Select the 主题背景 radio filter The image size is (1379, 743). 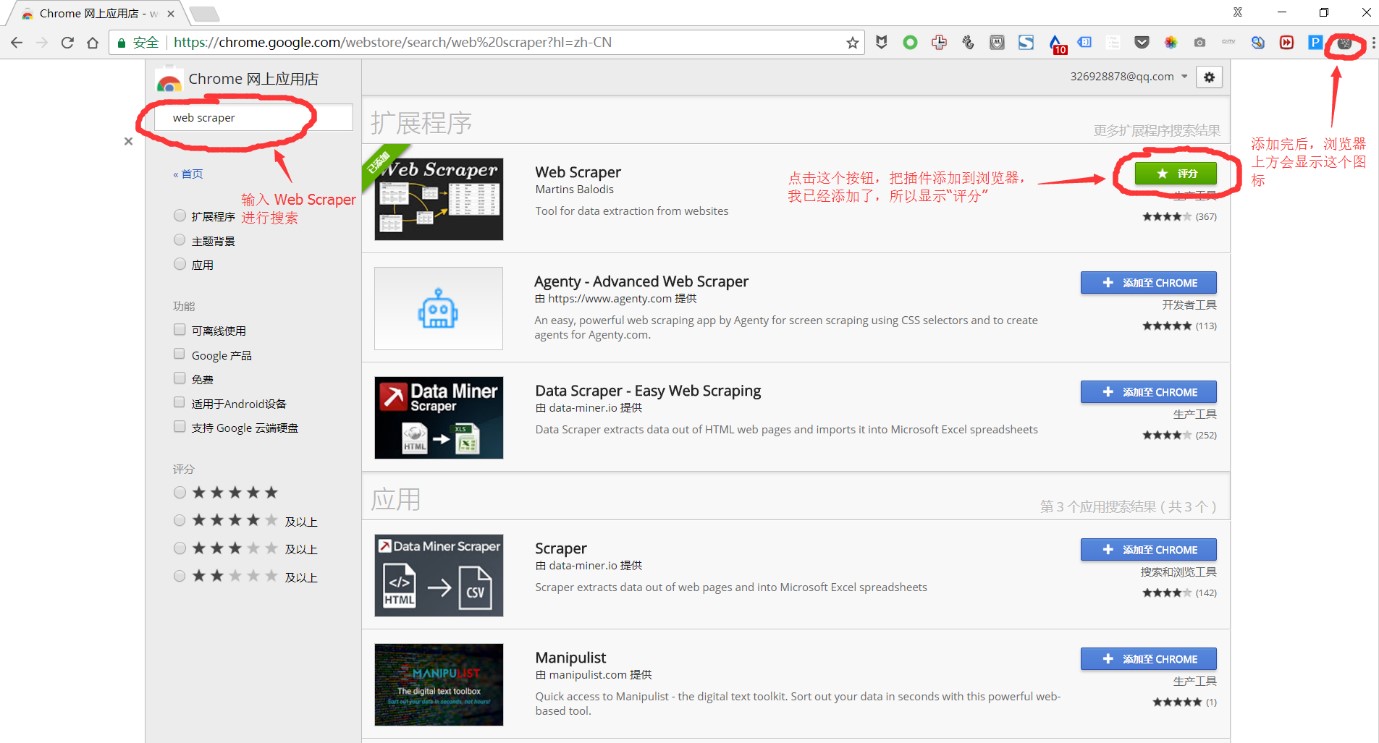[180, 240]
